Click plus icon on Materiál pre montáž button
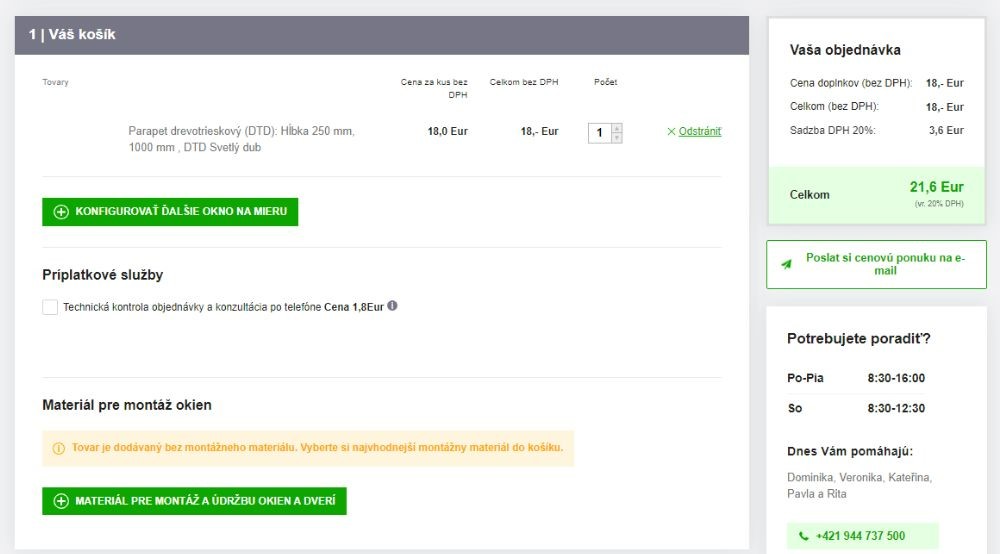1000x554 pixels. 61,501
